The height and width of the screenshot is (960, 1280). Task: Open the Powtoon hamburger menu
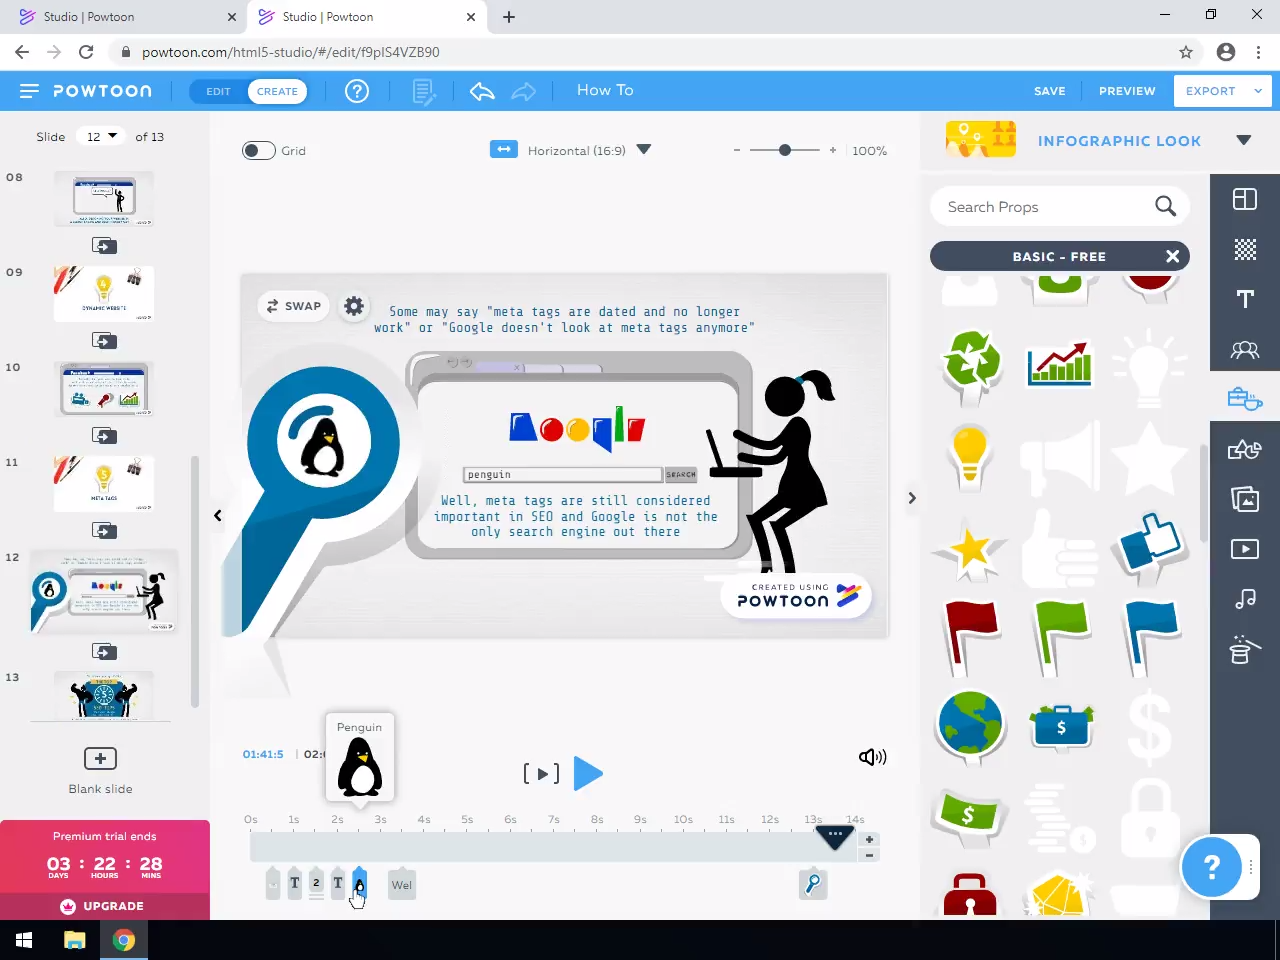29,91
